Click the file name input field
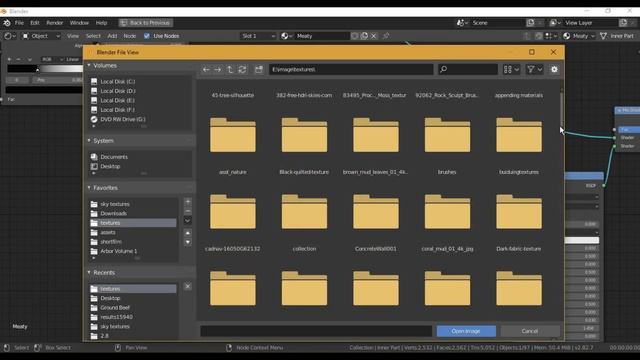The height and width of the screenshot is (360, 640). click(x=316, y=331)
